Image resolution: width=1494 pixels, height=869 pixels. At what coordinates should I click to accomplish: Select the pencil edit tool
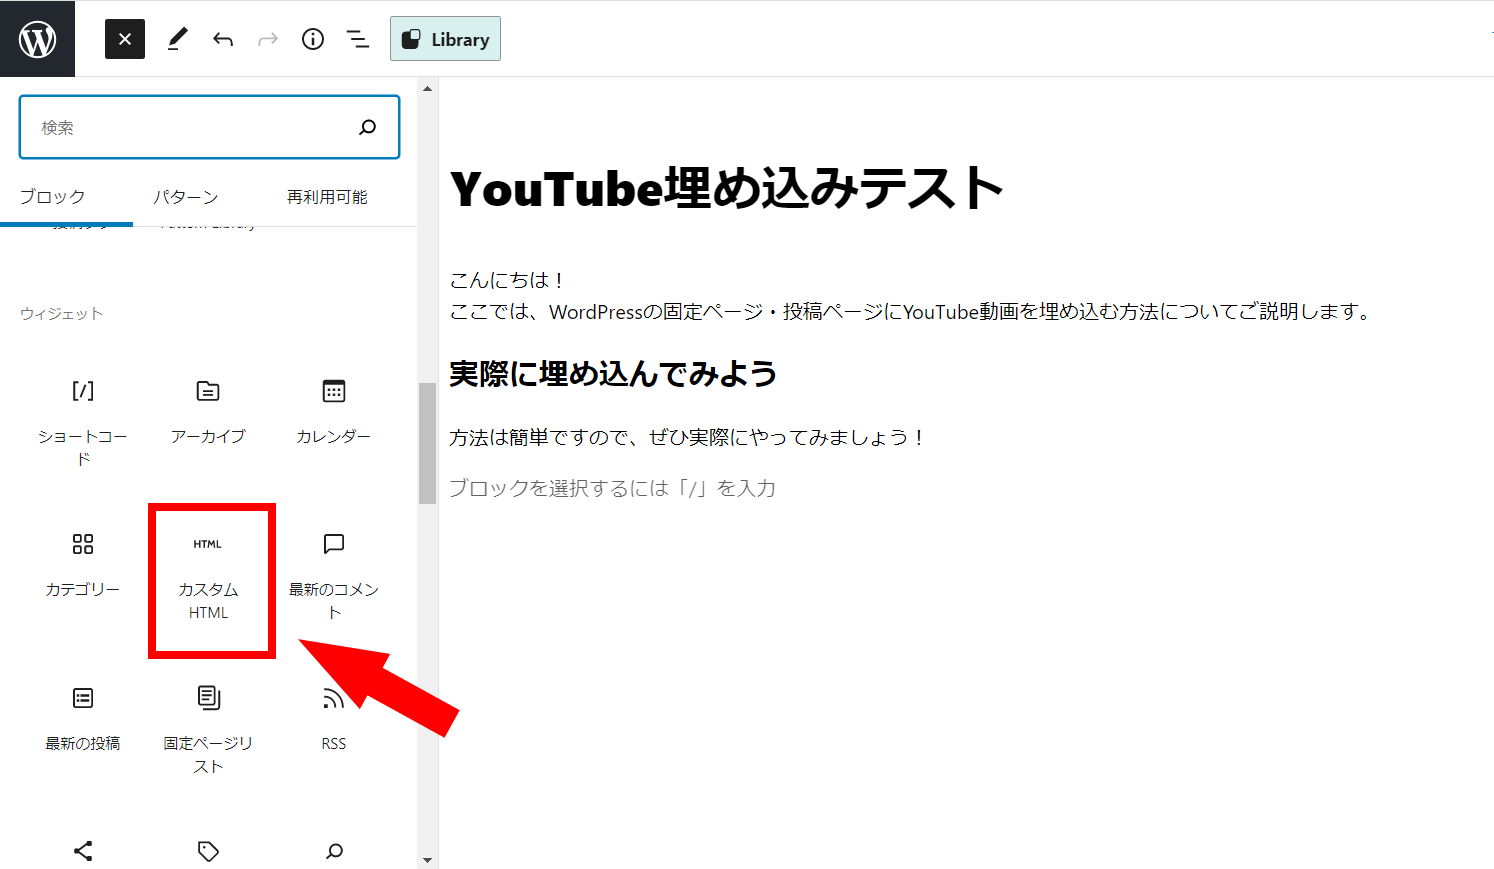coord(177,39)
